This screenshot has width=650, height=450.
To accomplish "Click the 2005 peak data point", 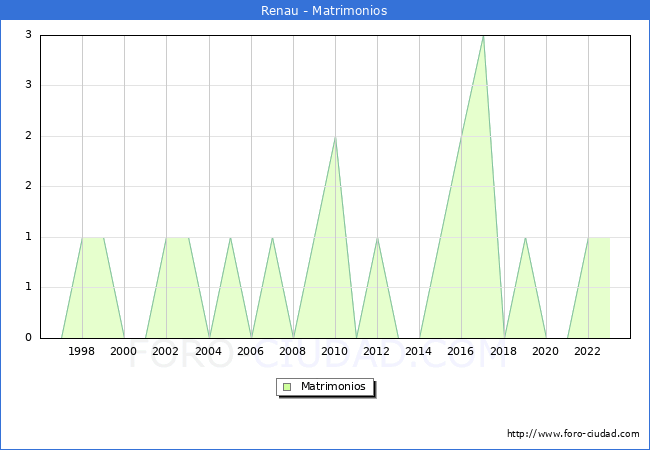I will [230, 238].
